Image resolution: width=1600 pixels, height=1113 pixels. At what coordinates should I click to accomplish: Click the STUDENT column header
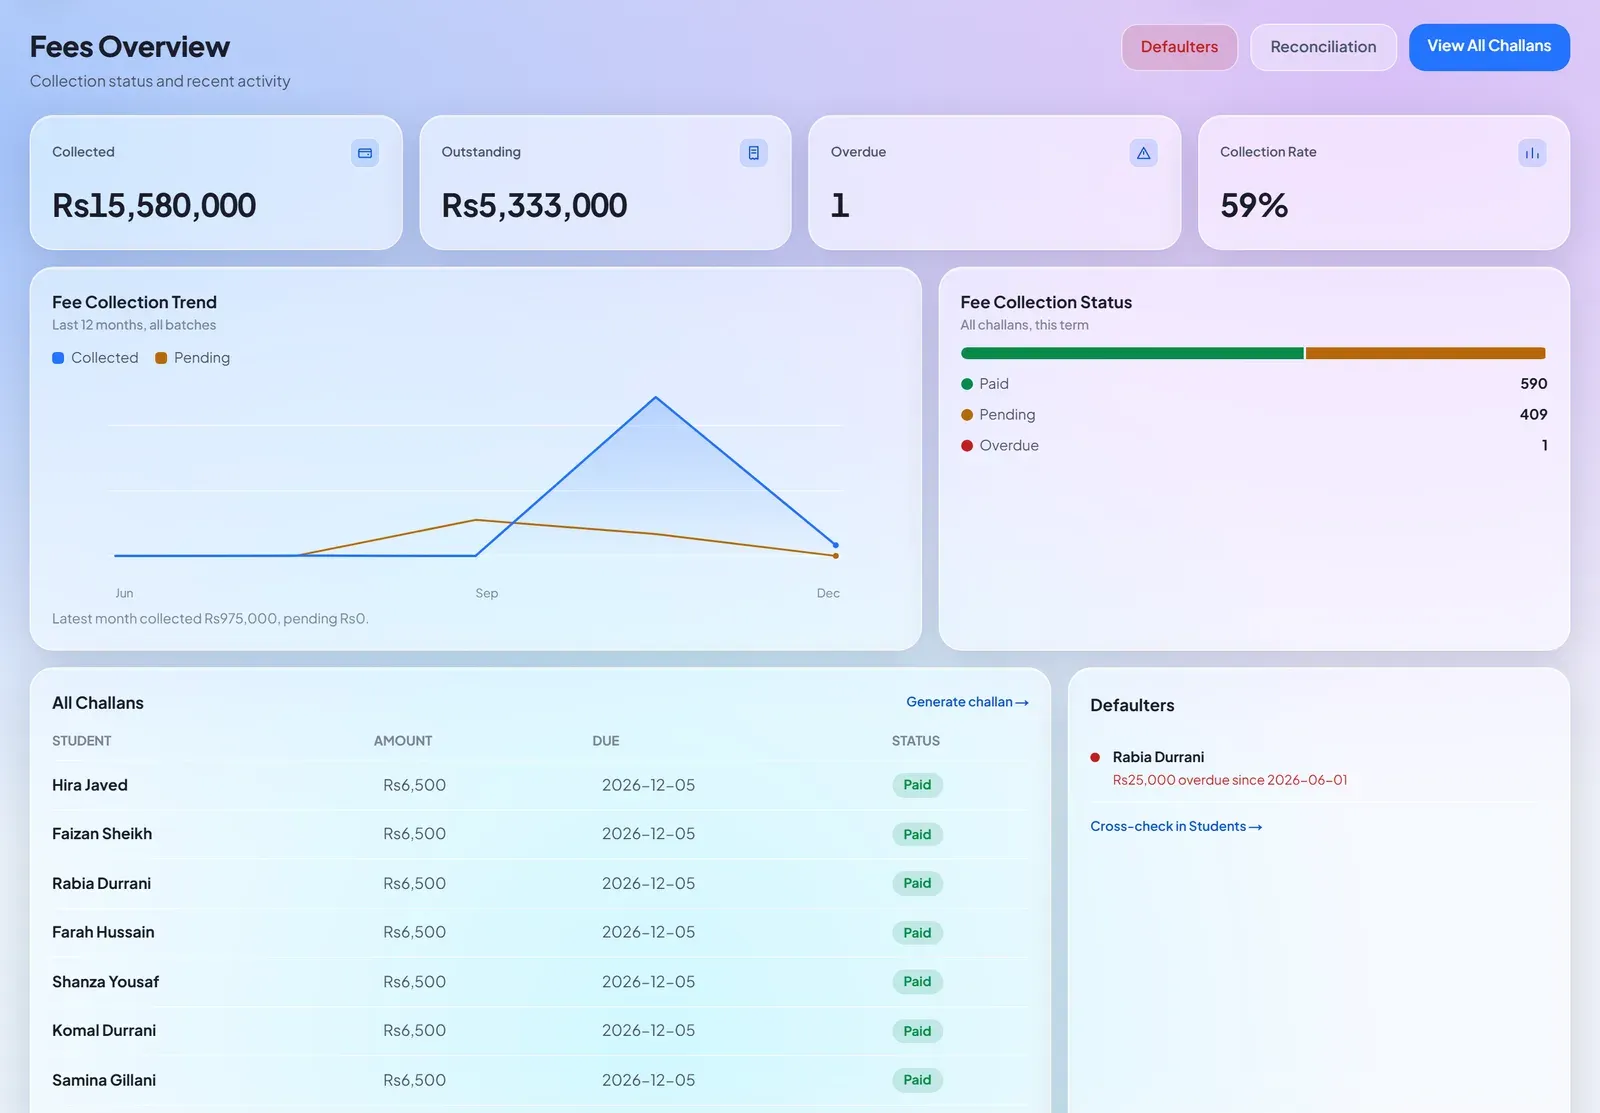(x=82, y=741)
